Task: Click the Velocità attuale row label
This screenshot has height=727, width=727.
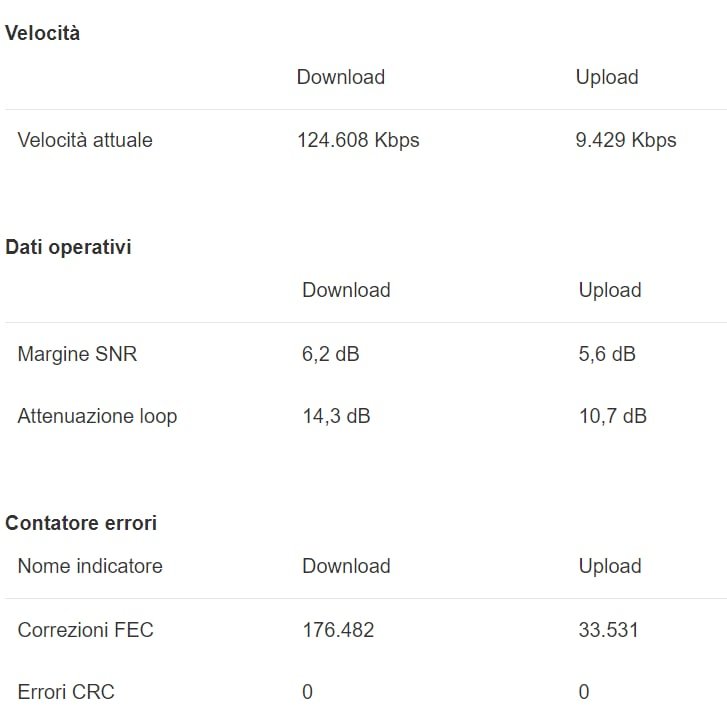Action: tap(85, 140)
